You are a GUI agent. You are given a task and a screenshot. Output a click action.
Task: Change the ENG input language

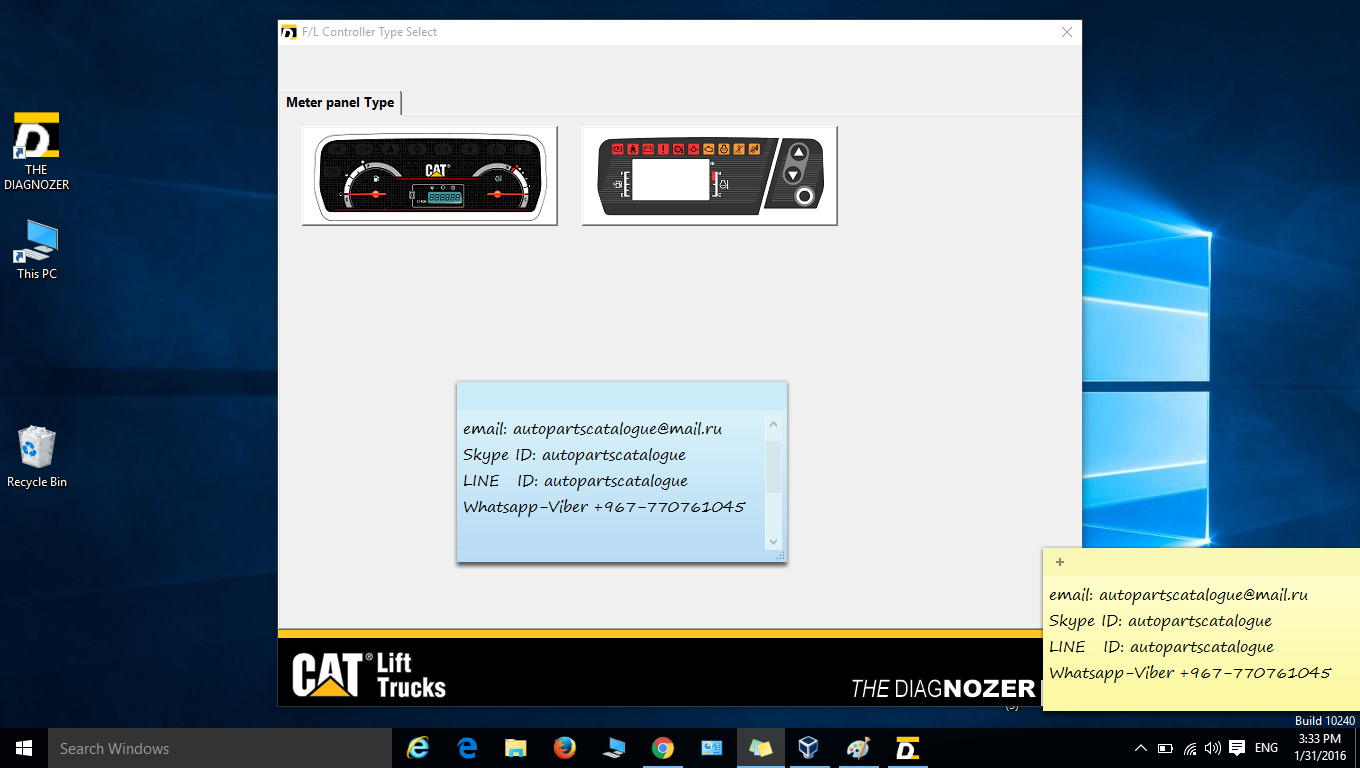click(x=1266, y=748)
